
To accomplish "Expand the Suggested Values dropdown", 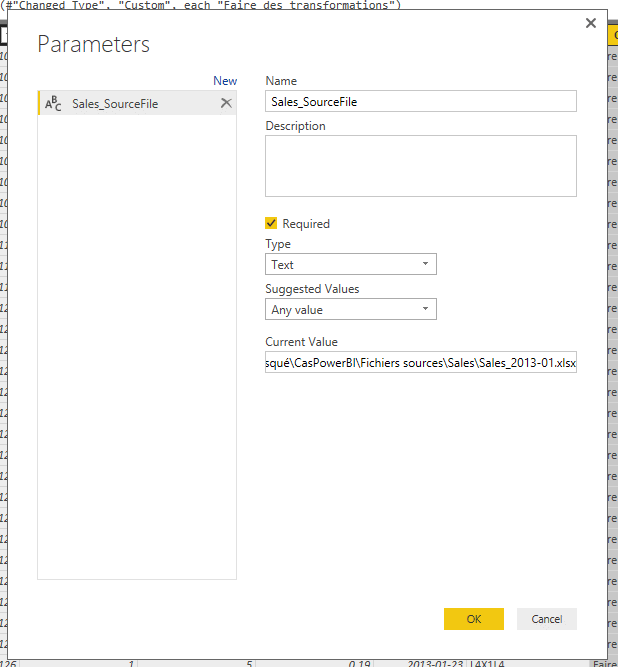I will pyautogui.click(x=350, y=310).
